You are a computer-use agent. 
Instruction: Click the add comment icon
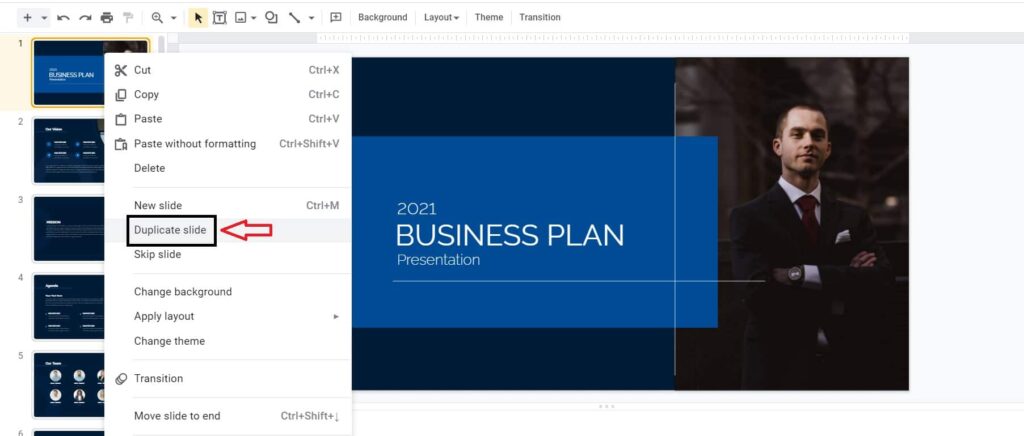click(x=336, y=18)
